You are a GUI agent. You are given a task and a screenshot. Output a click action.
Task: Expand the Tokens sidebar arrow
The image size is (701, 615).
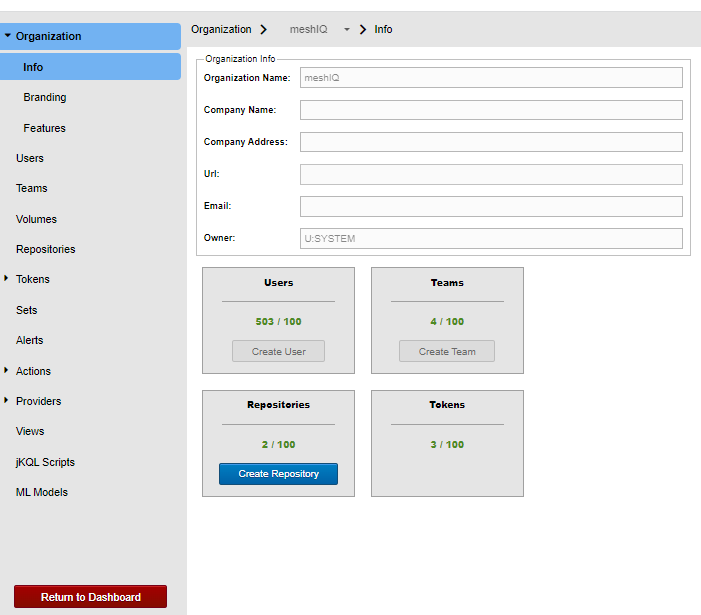pyautogui.click(x=6, y=278)
